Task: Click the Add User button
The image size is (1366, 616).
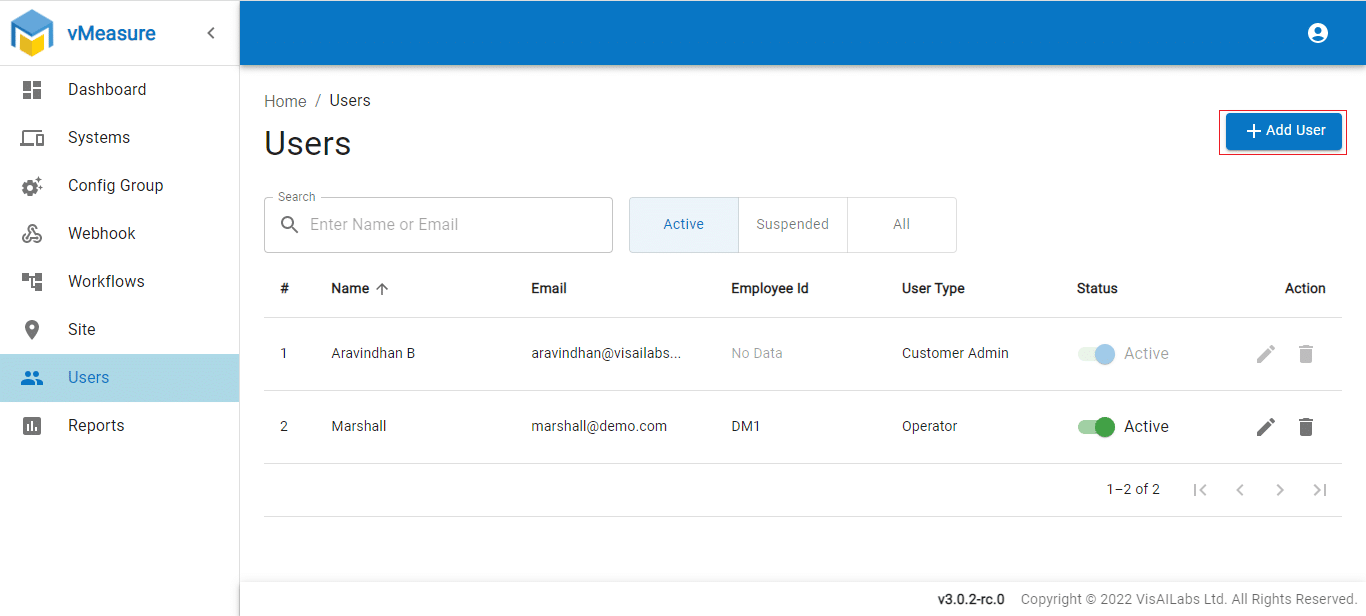Action: (1283, 130)
